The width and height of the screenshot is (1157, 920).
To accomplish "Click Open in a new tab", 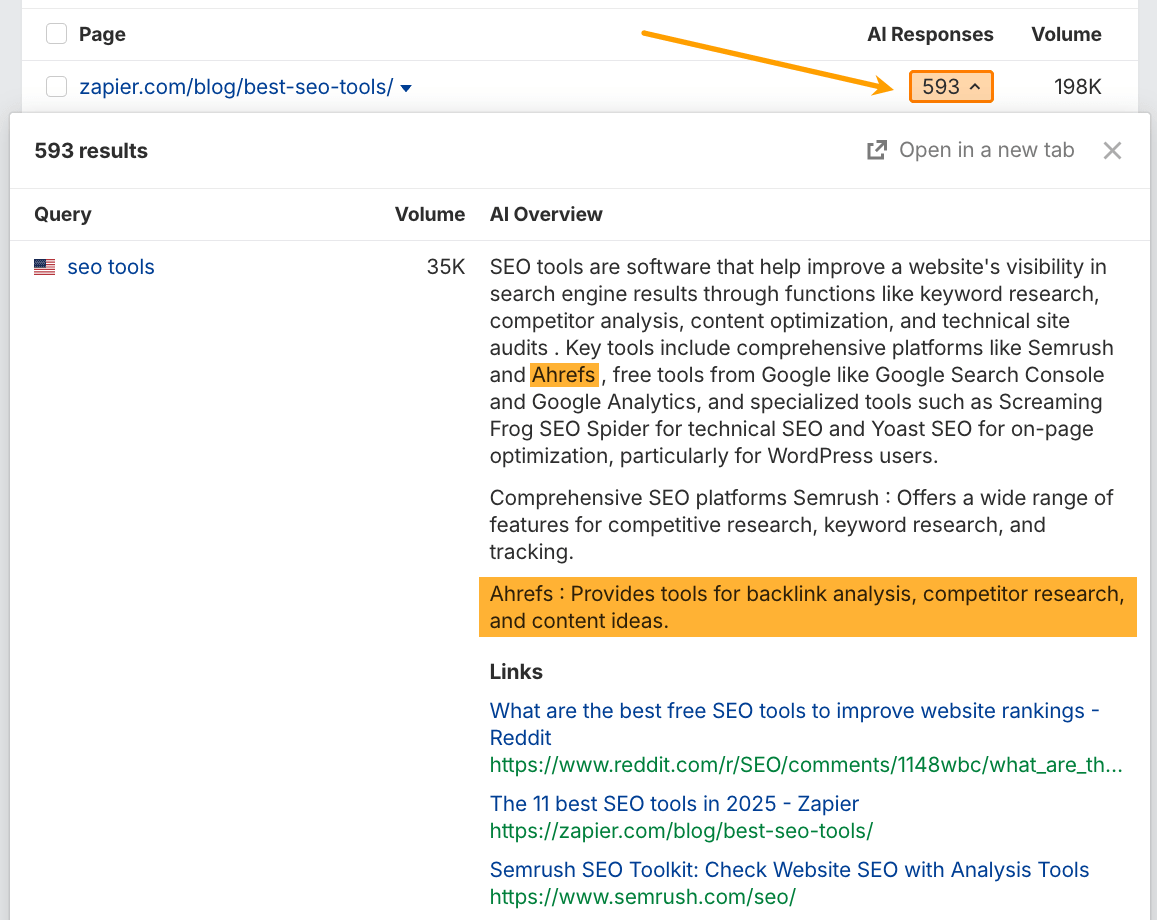I will coord(986,150).
